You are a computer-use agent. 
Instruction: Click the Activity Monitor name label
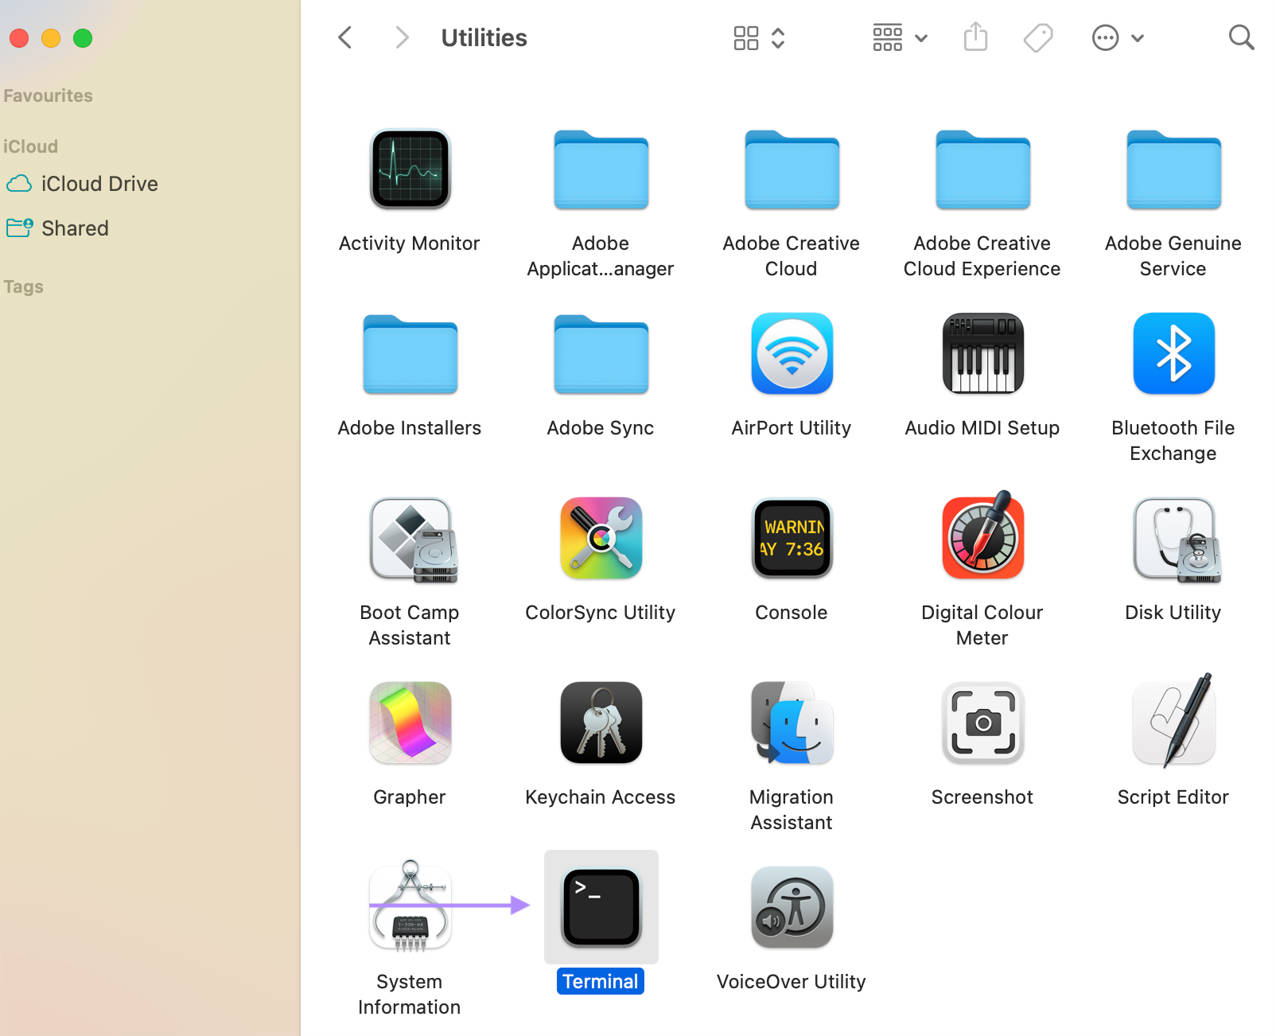[409, 243]
